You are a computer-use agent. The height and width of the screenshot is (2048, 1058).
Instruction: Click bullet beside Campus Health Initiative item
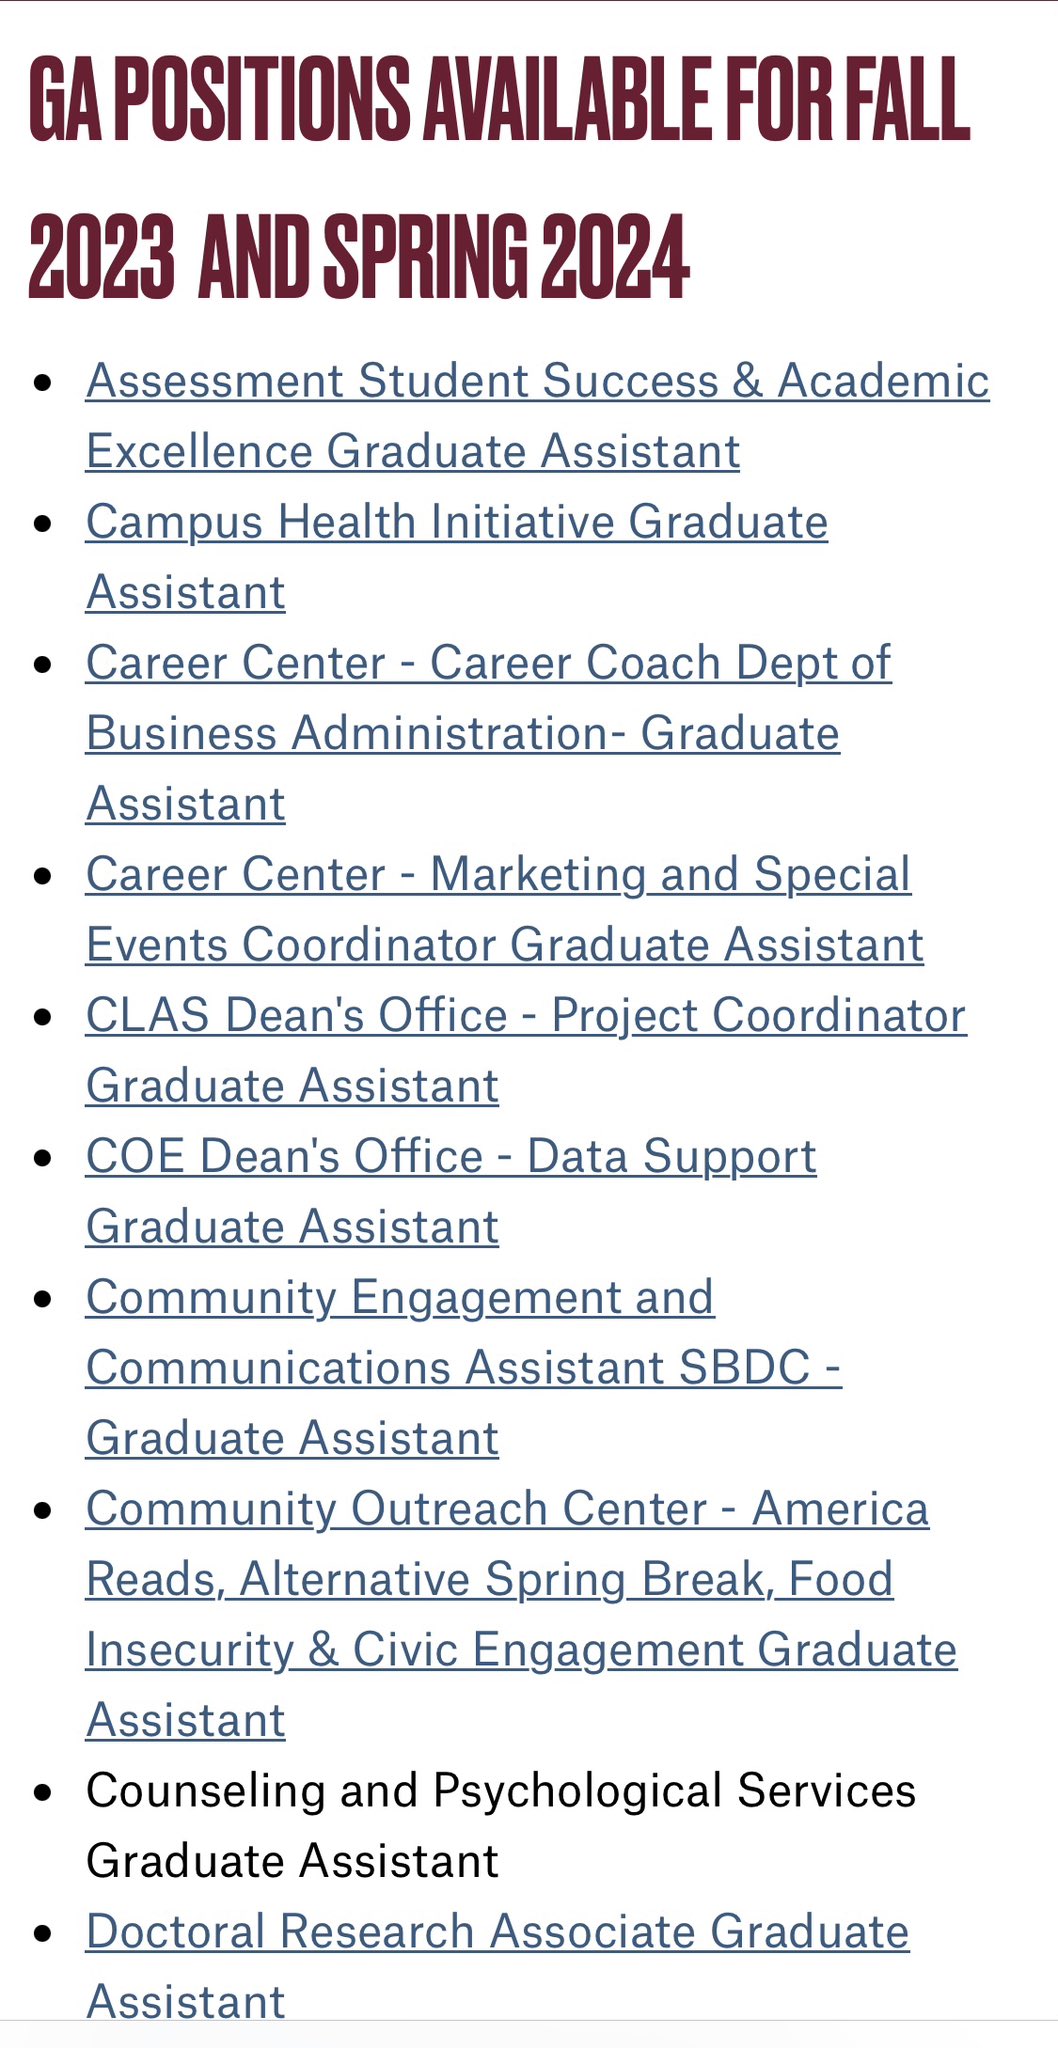(x=42, y=523)
